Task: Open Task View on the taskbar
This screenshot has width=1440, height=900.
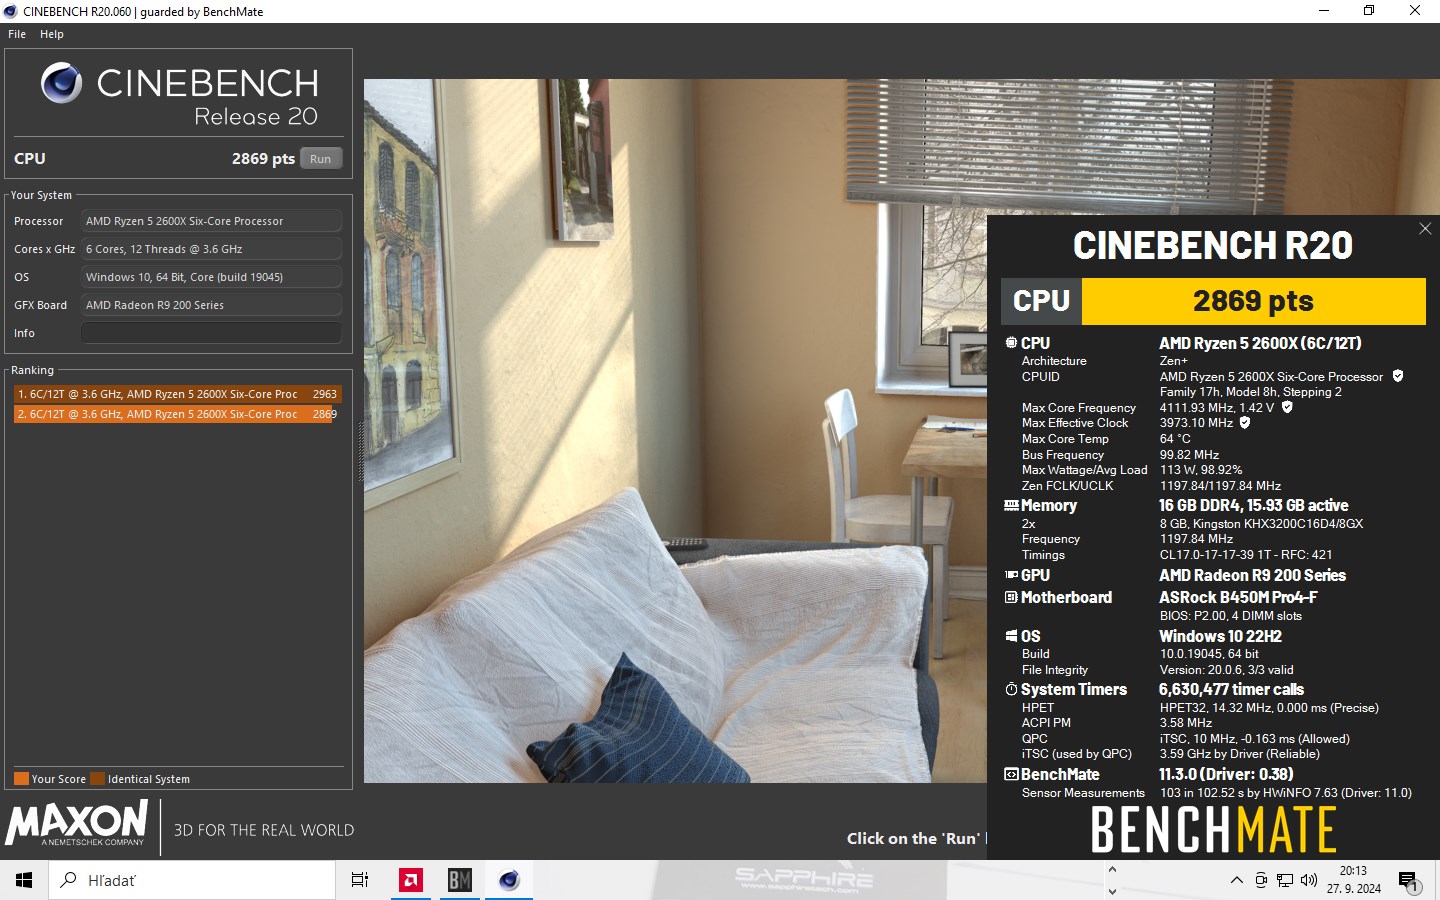Action: pos(360,880)
